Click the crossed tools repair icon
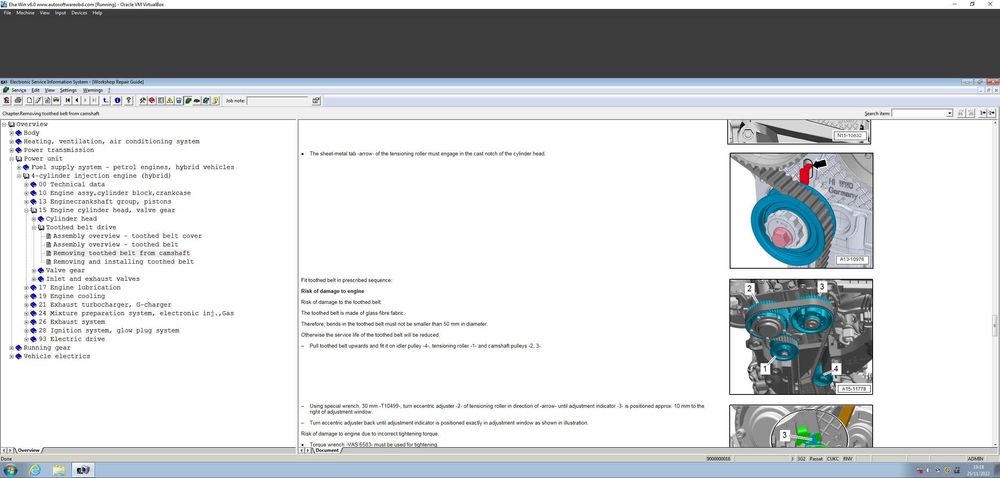The image size is (1000, 478). coord(143,100)
